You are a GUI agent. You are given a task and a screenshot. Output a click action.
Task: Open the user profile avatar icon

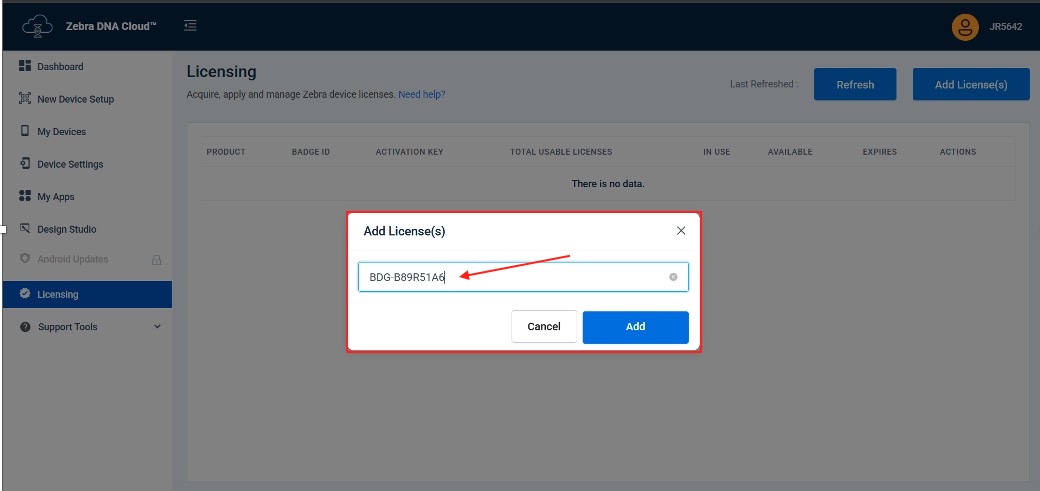pyautogui.click(x=965, y=27)
